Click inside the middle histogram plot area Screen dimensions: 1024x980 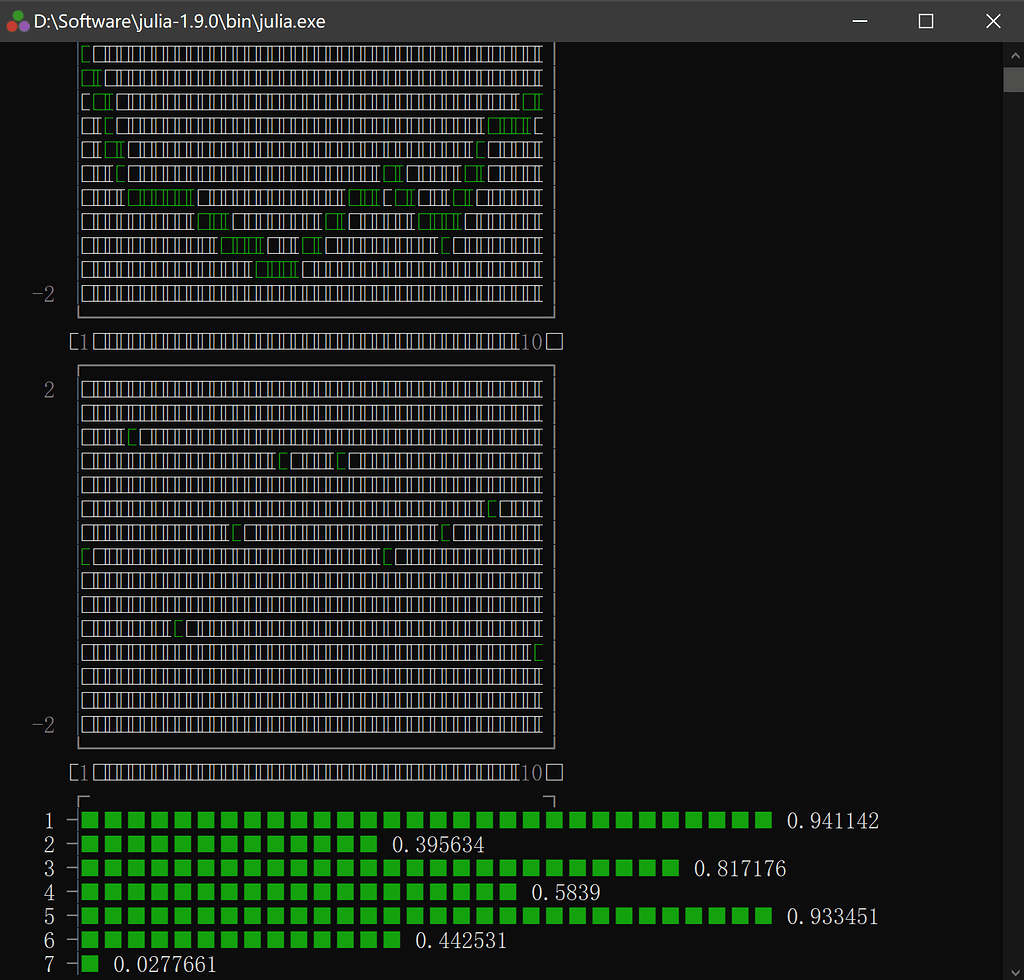[316, 555]
